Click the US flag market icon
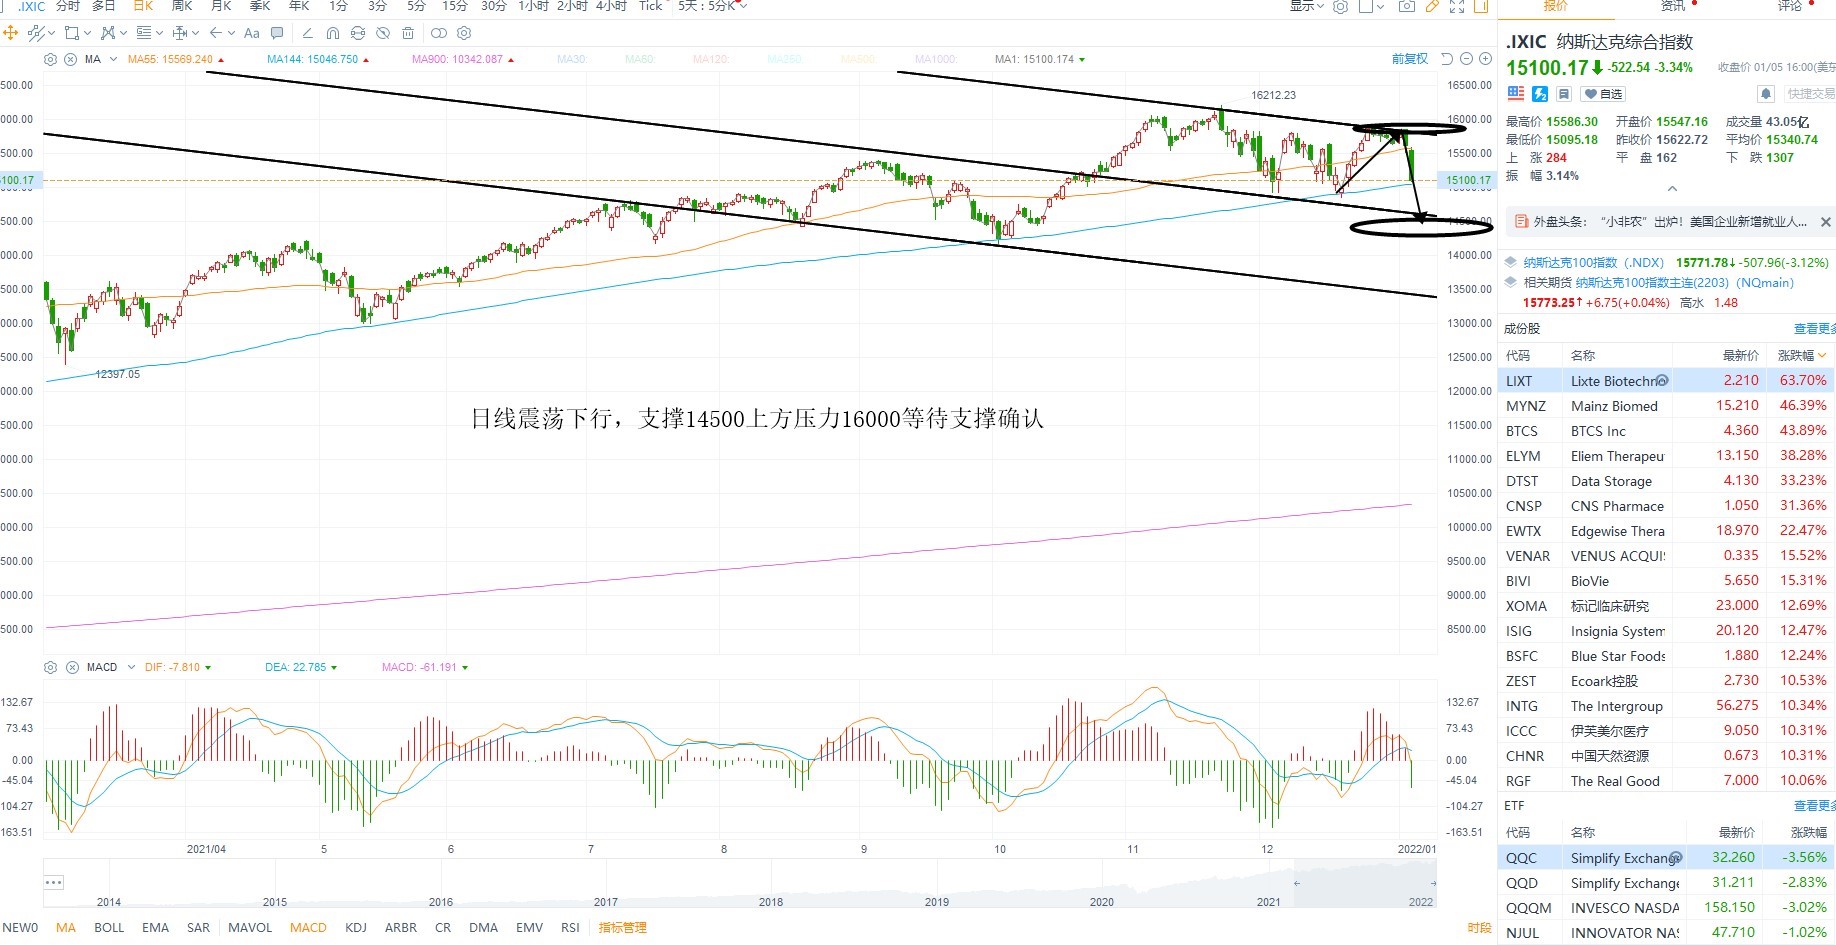The height and width of the screenshot is (945, 1836). coord(1516,94)
